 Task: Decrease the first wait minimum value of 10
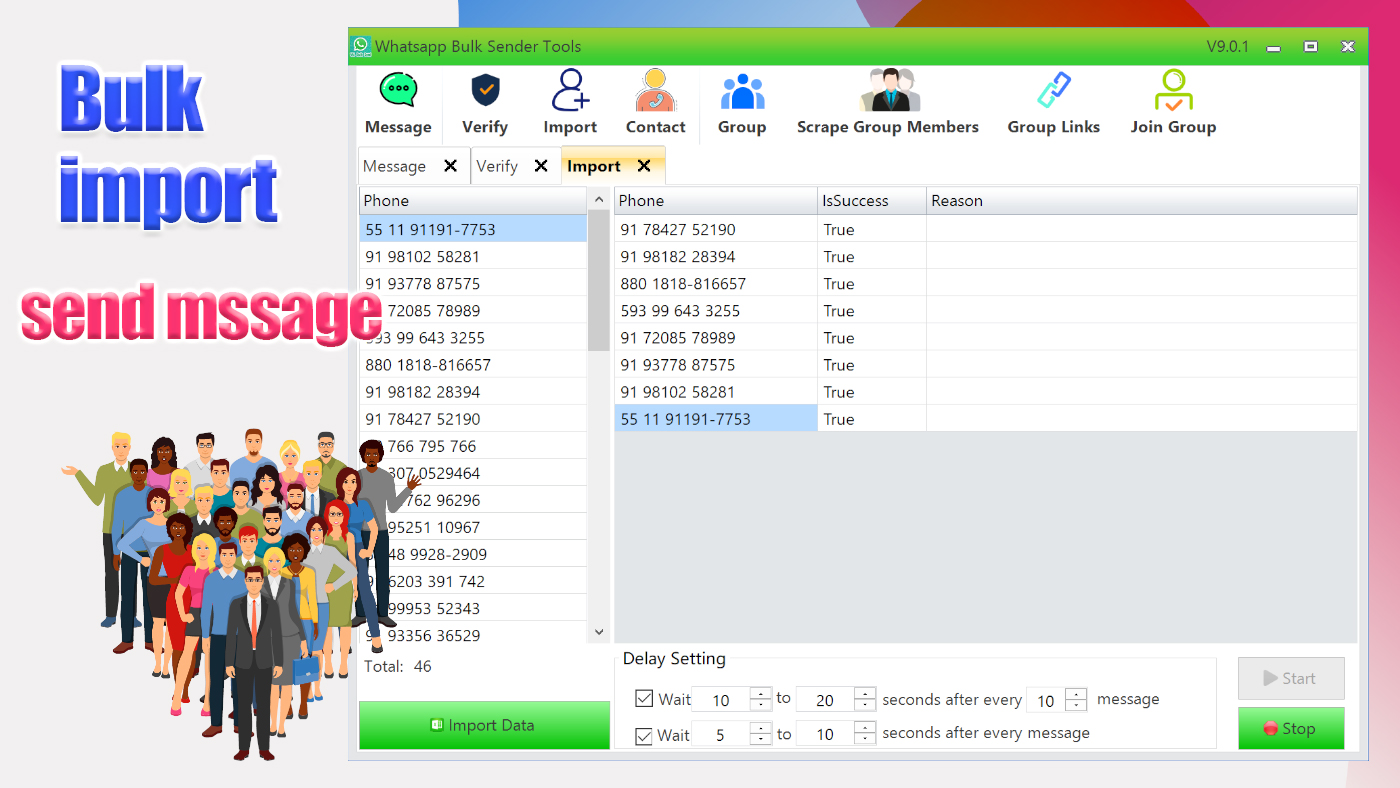pos(761,705)
